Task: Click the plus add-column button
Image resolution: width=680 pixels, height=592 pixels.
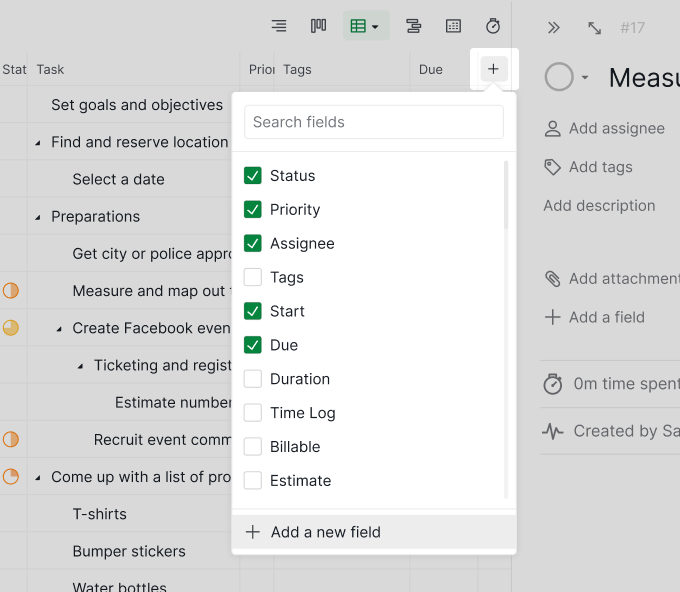Action: (x=494, y=69)
